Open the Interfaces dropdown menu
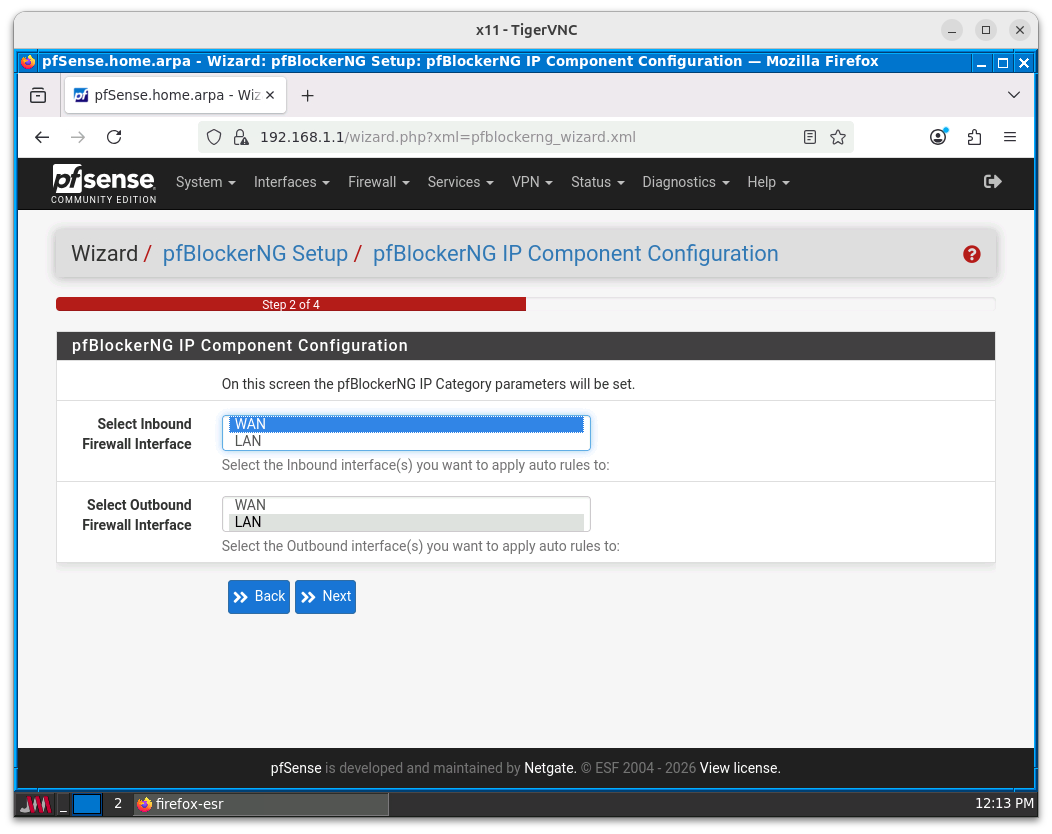Image resolution: width=1052 pixels, height=834 pixels. pyautogui.click(x=291, y=183)
